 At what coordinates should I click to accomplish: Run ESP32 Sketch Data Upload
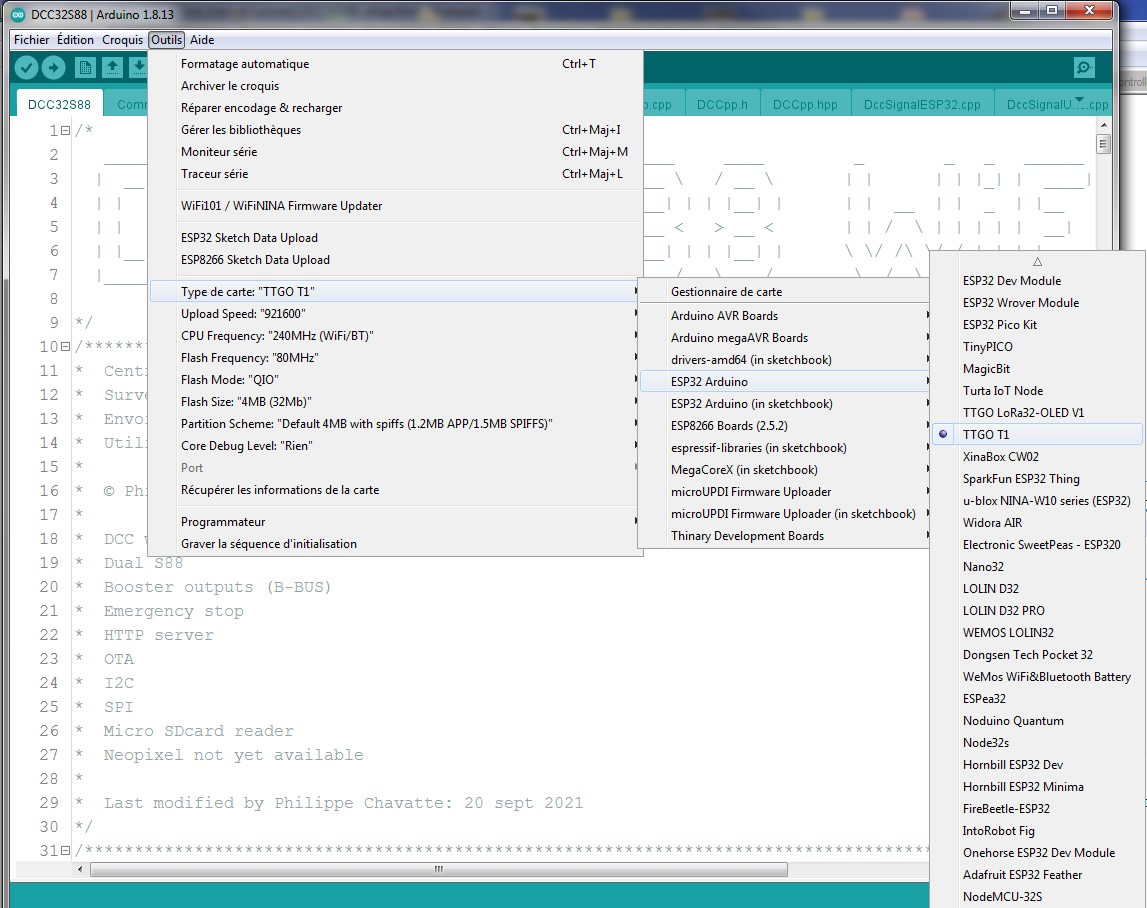pyautogui.click(x=395, y=238)
